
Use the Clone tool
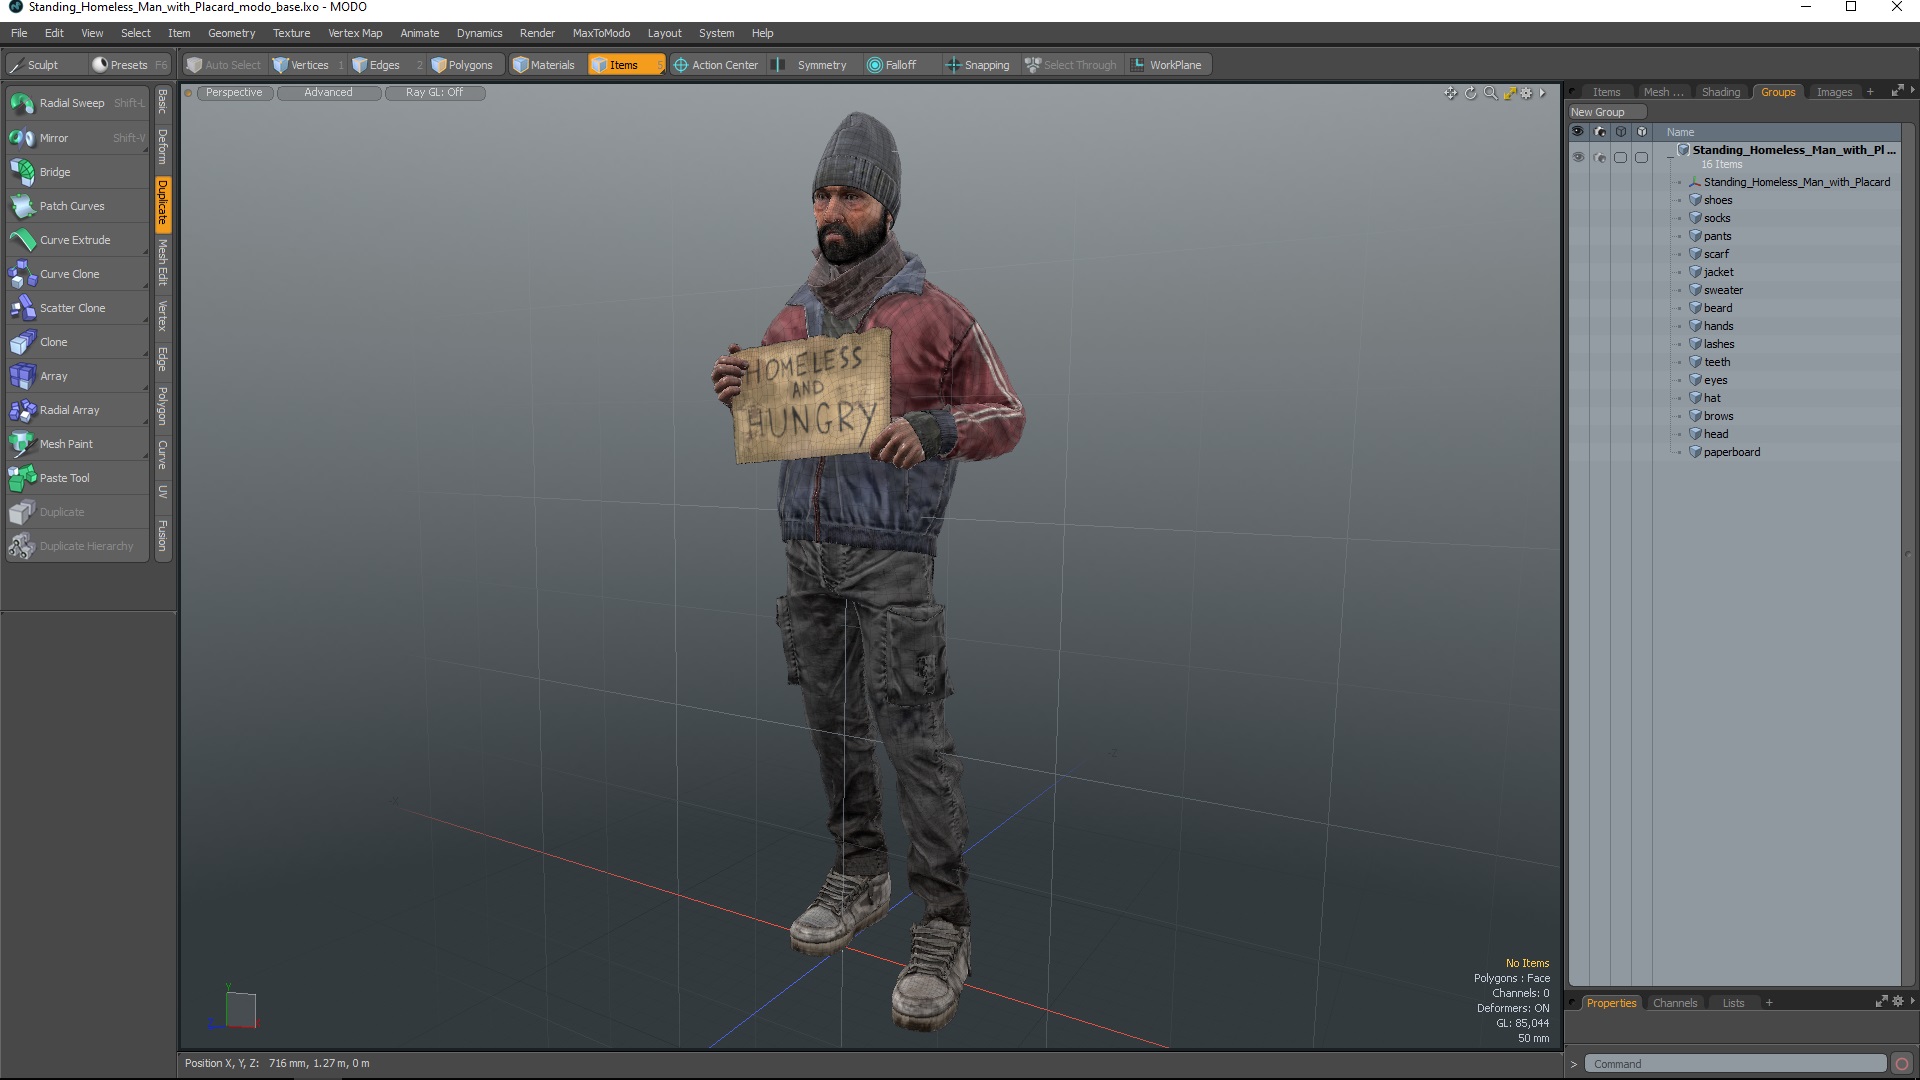click(77, 342)
